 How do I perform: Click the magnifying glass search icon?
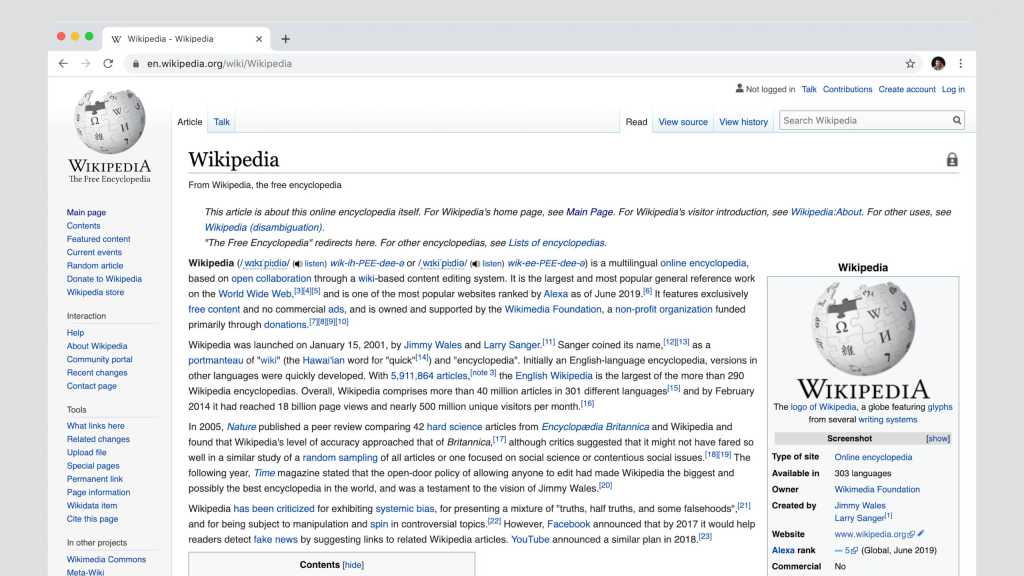click(956, 120)
